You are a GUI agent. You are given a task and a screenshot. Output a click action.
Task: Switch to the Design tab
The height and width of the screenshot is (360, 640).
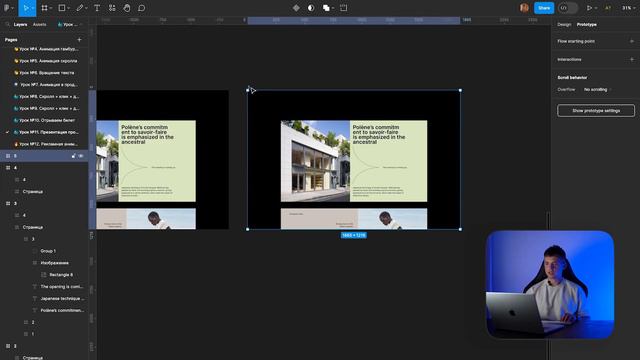point(564,24)
